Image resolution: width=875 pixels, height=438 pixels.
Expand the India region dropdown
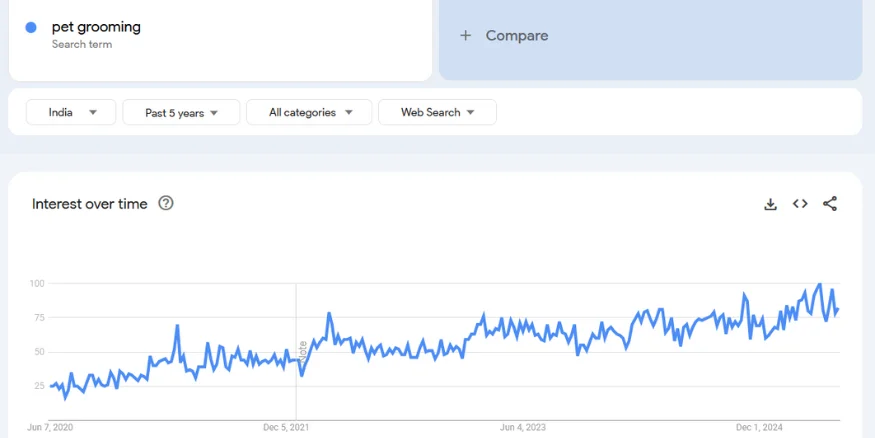(72, 112)
